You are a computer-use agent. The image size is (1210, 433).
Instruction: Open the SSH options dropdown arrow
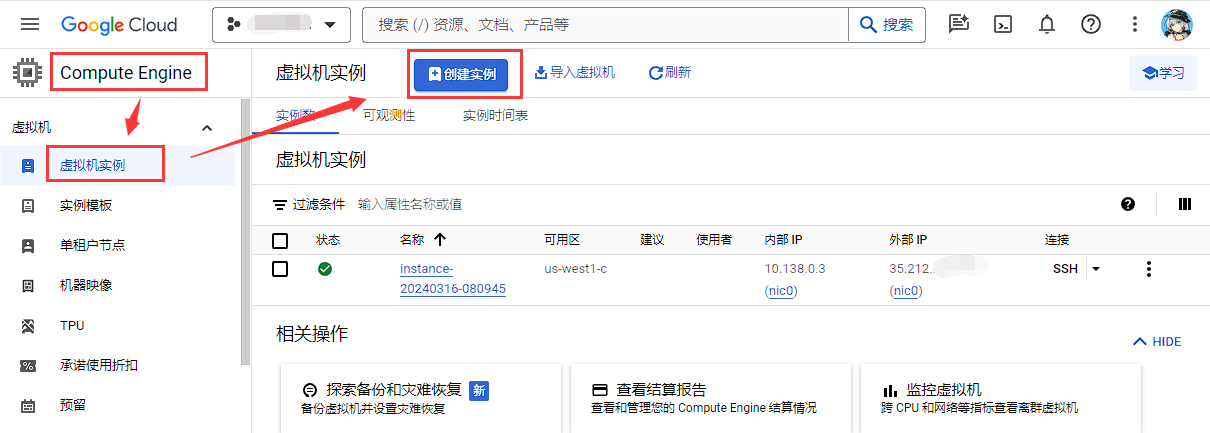click(x=1095, y=269)
